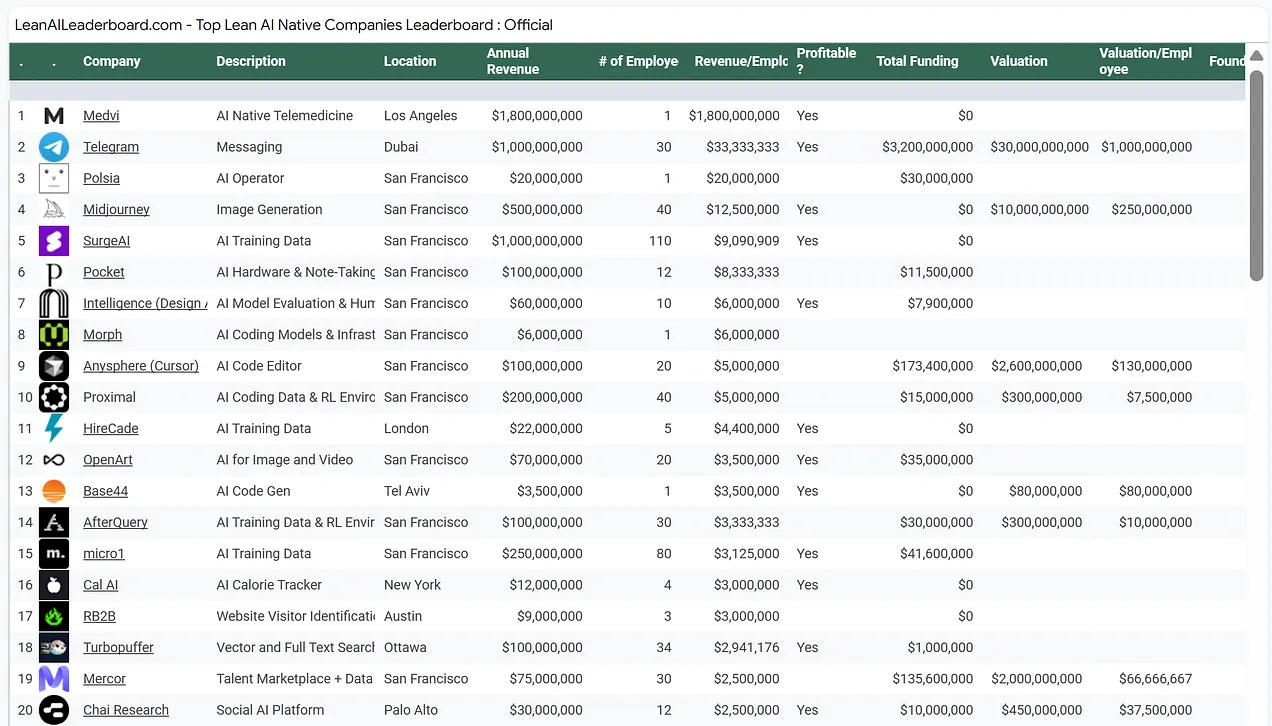1272x726 pixels.
Task: Click the AfterQuery logo icon
Action: (54, 522)
